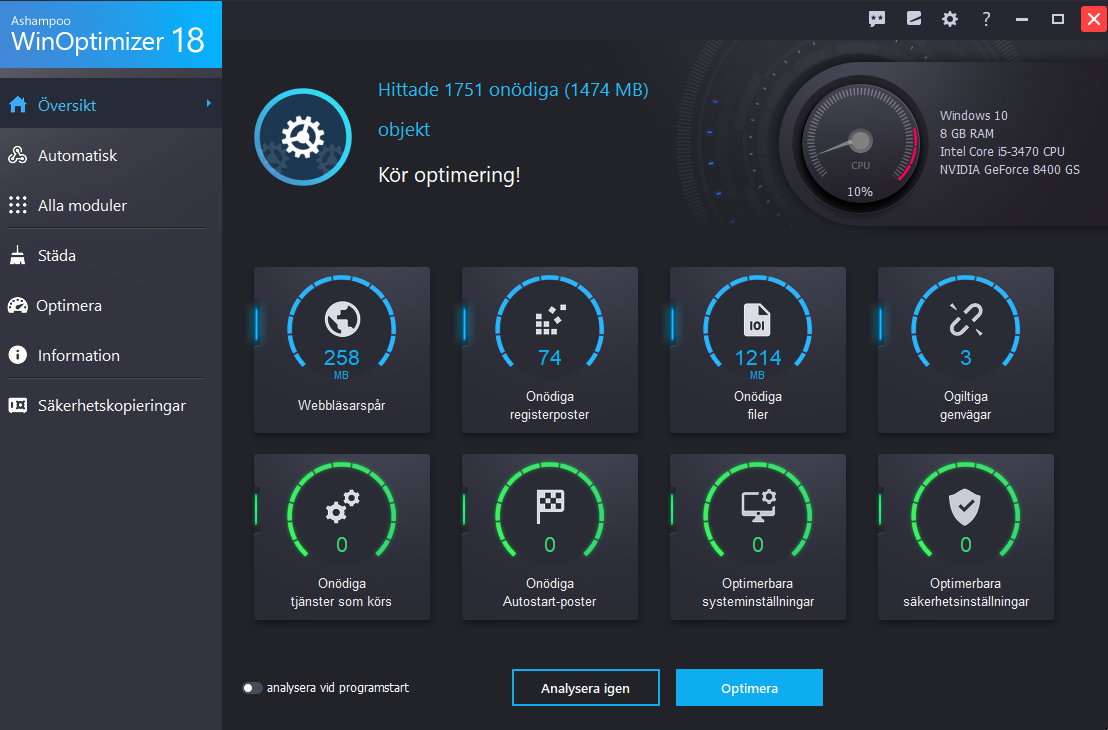Maximize the WinOptimizer window
Screen dimensions: 1108x730
(1058, 19)
